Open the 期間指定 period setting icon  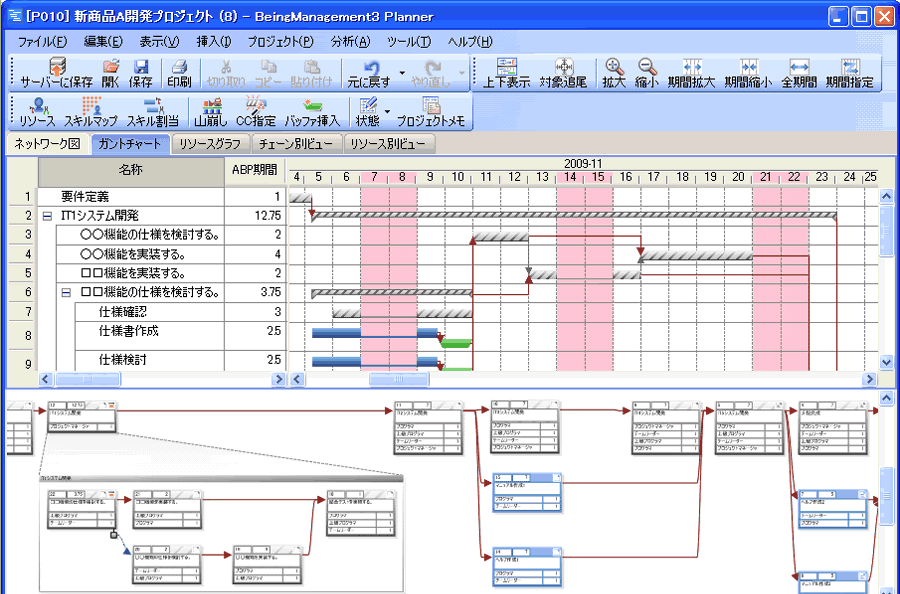[x=849, y=73]
